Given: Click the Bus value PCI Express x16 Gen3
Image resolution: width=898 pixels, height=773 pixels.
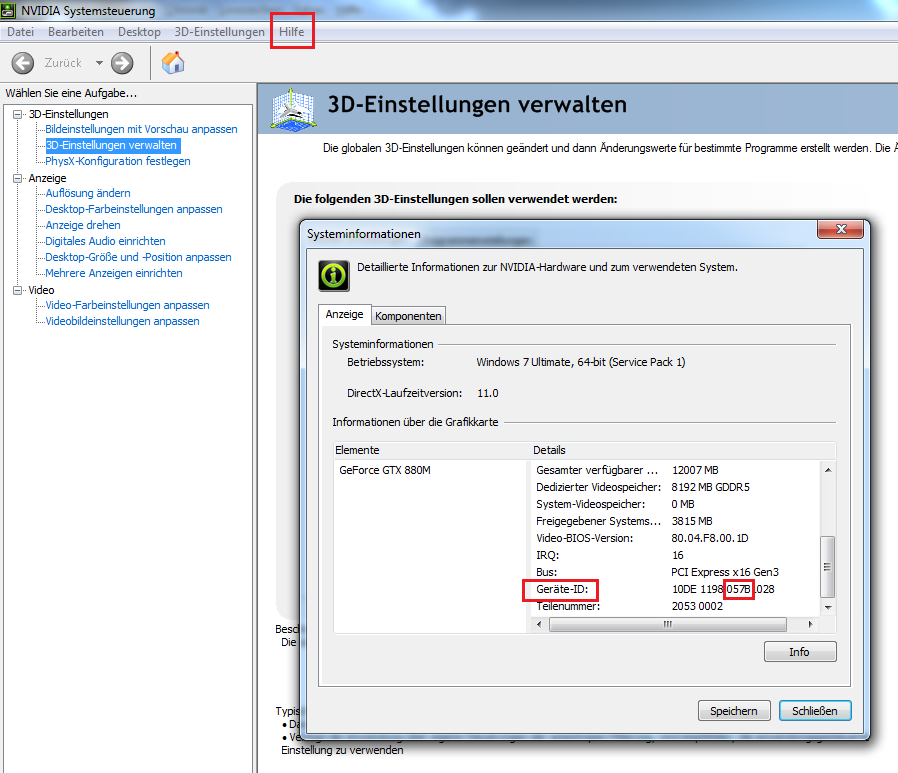Looking at the screenshot, I should click(x=725, y=572).
